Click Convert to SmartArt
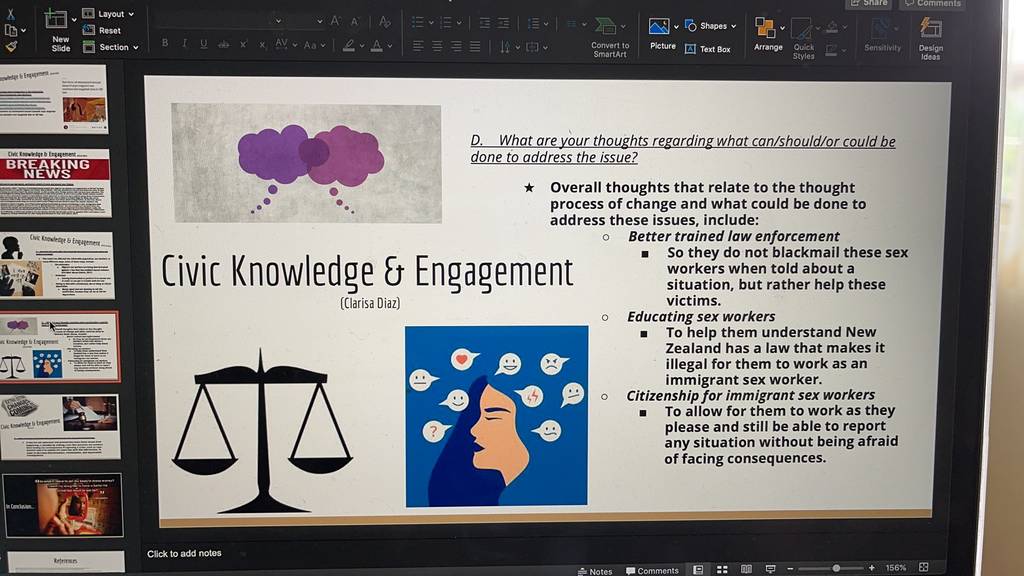Viewport: 1024px width, 576px height. (x=609, y=37)
